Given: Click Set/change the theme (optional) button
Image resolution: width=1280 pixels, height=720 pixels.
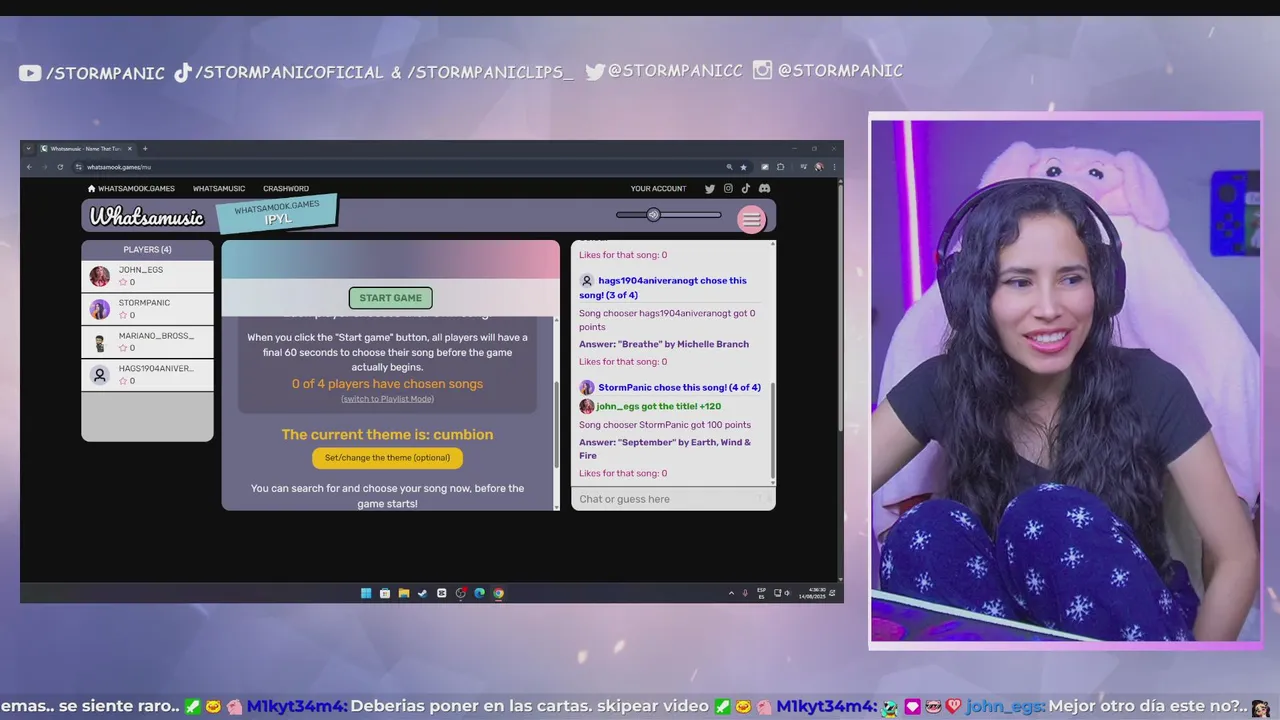Looking at the screenshot, I should pos(387,458).
